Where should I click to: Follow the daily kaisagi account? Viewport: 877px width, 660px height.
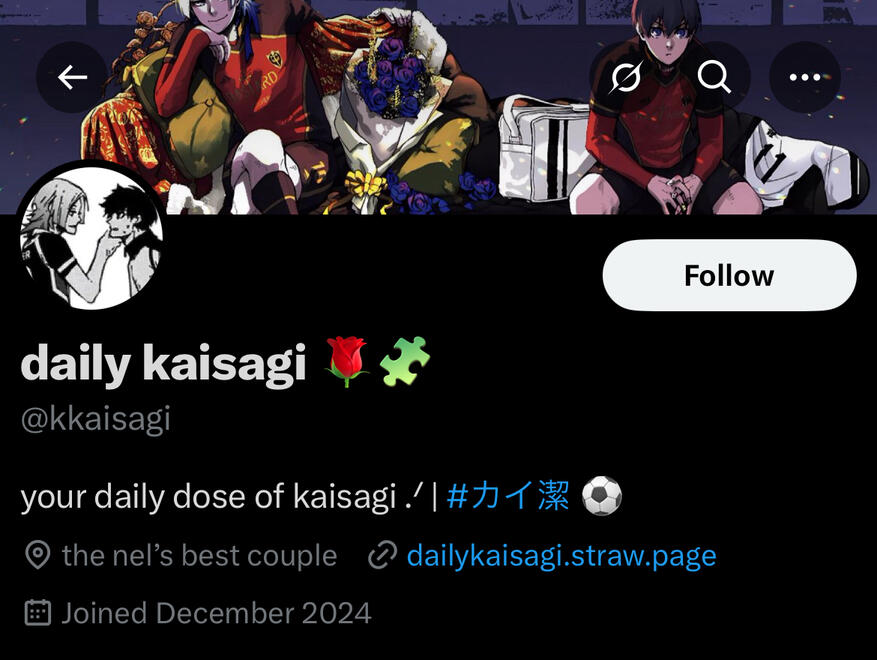[x=729, y=275]
